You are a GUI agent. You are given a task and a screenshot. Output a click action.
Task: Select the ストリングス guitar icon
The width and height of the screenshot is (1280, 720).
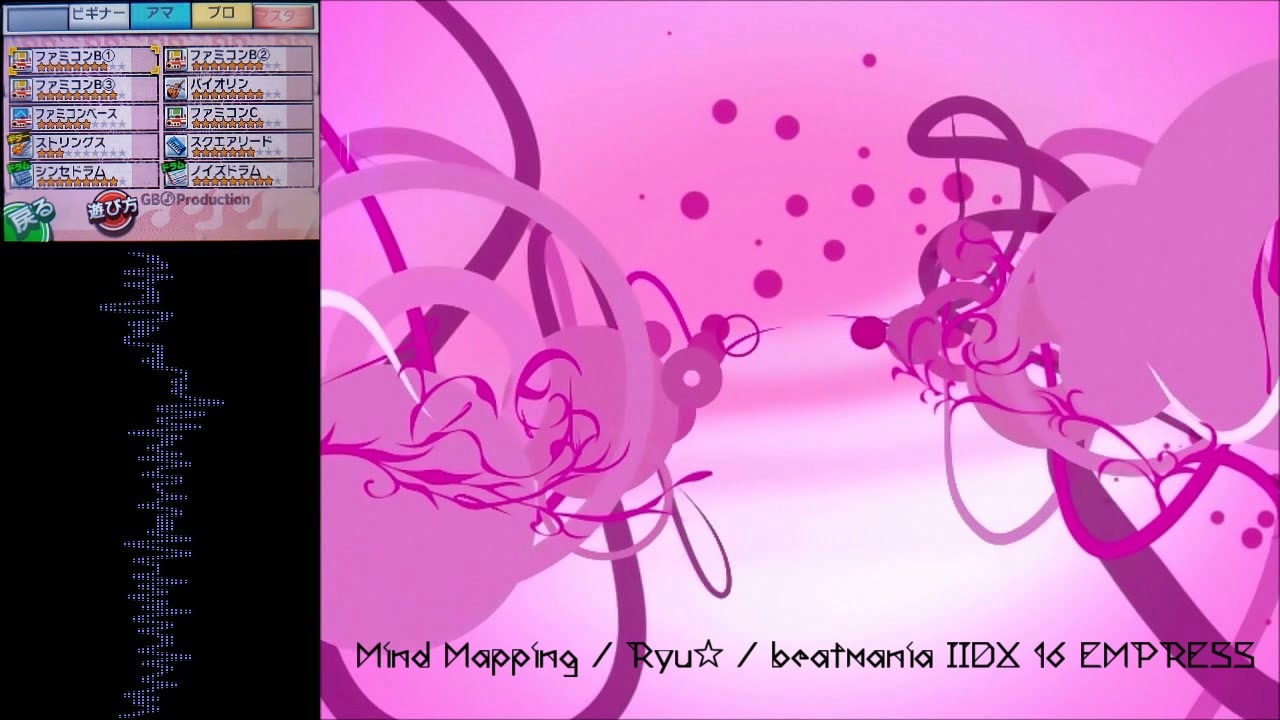tap(21, 146)
